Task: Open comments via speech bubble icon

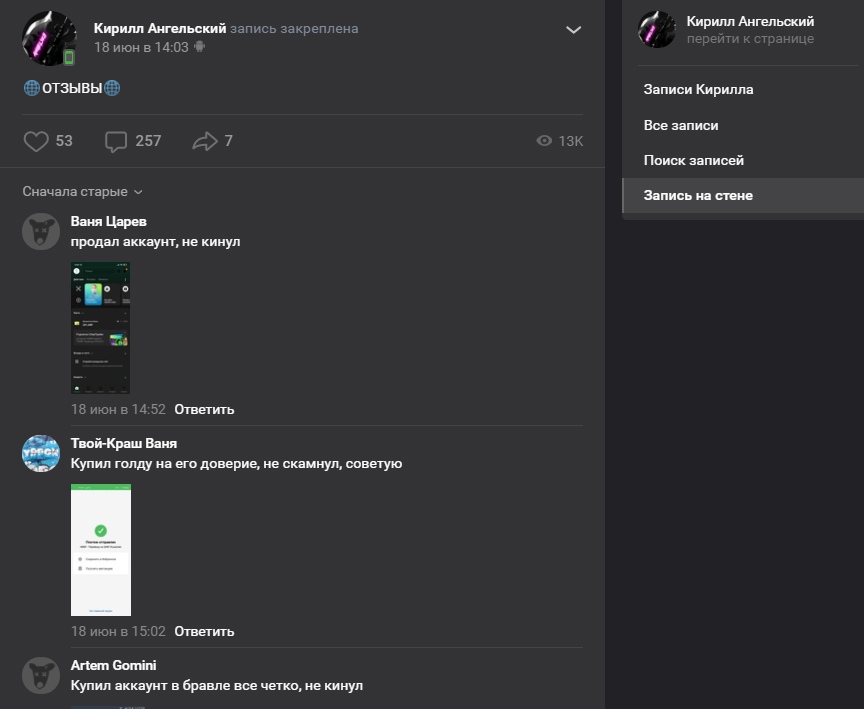Action: click(116, 141)
